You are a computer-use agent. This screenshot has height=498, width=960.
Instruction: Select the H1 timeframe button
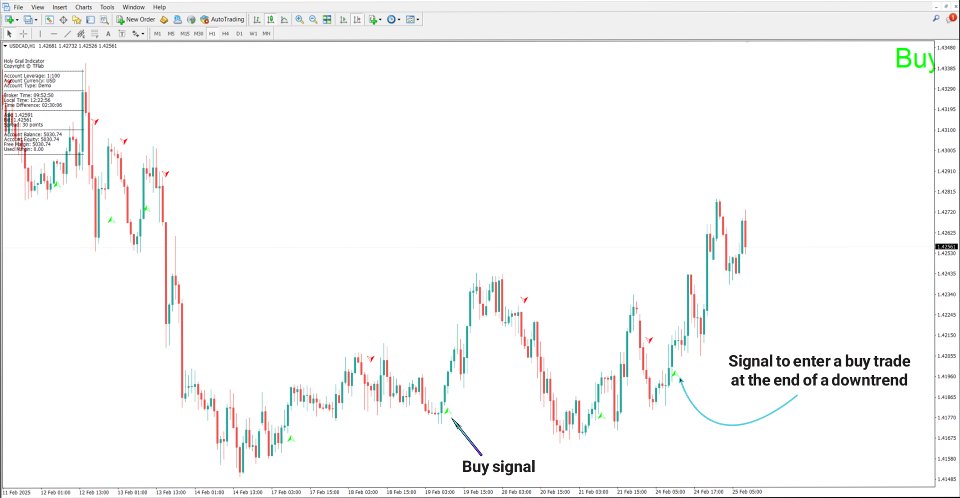(212, 34)
